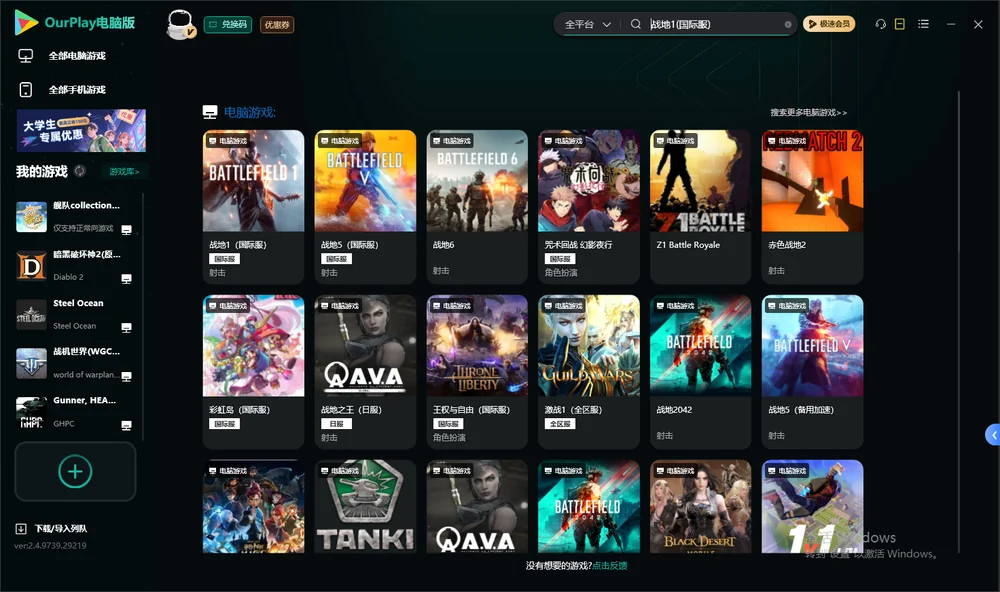The height and width of the screenshot is (592, 1000).
Task: Click the 点击反馈 feedback link
Action: (x=610, y=566)
